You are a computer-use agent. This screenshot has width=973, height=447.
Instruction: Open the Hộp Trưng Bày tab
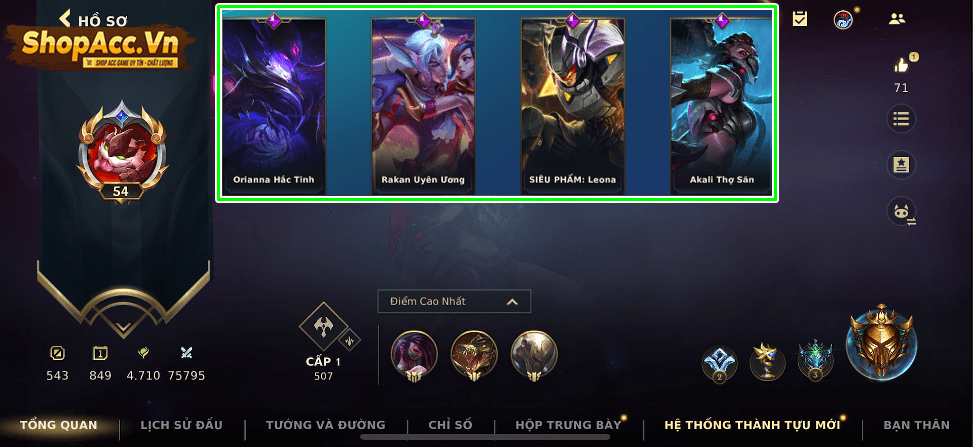(568, 425)
